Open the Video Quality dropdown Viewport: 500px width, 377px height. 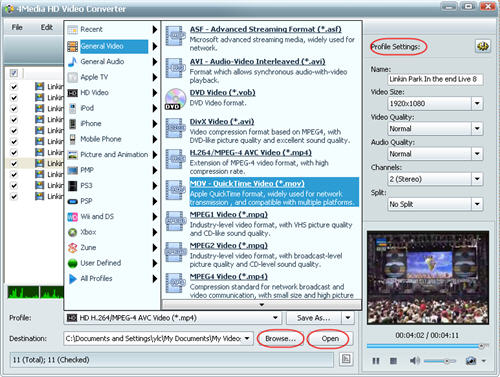[x=477, y=129]
